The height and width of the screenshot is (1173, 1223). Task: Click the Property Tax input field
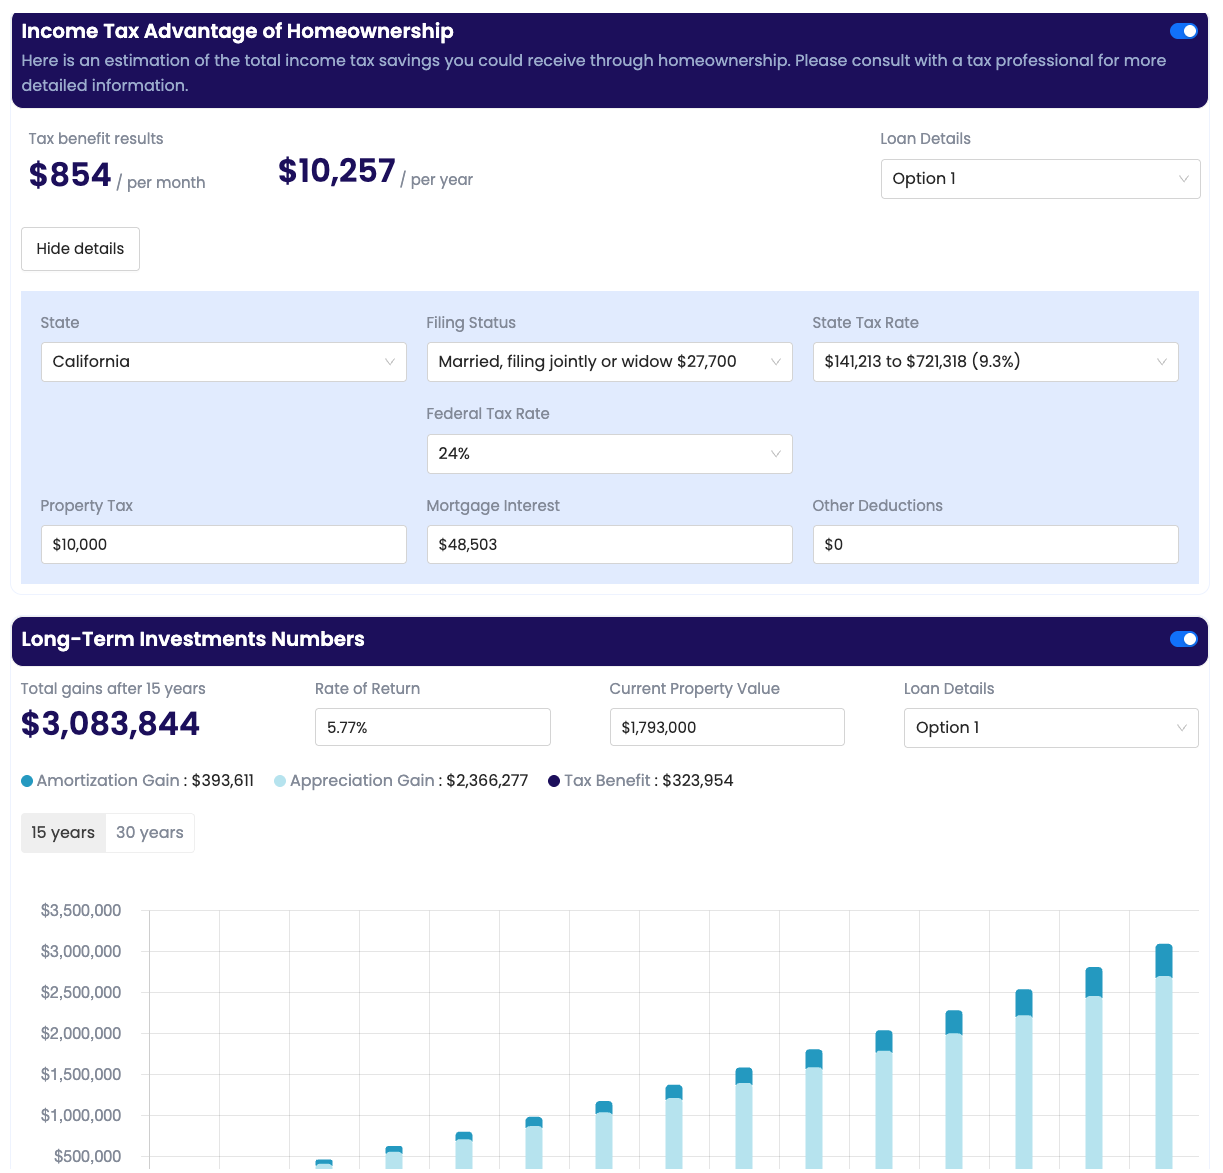(x=223, y=545)
